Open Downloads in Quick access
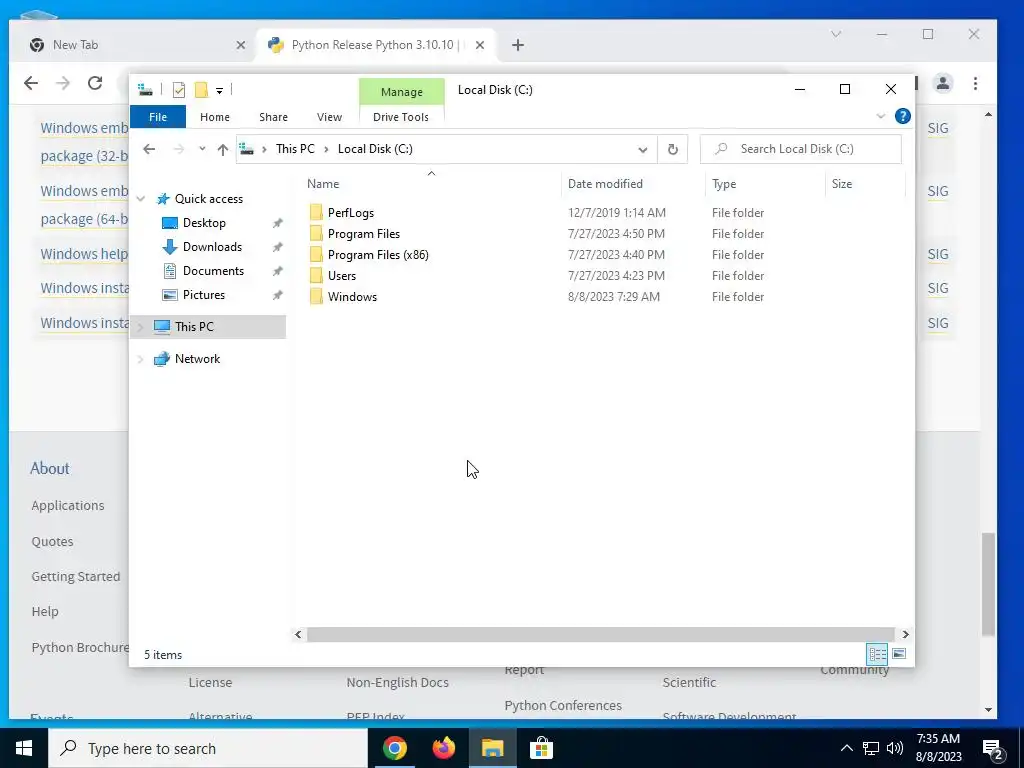 (212, 247)
